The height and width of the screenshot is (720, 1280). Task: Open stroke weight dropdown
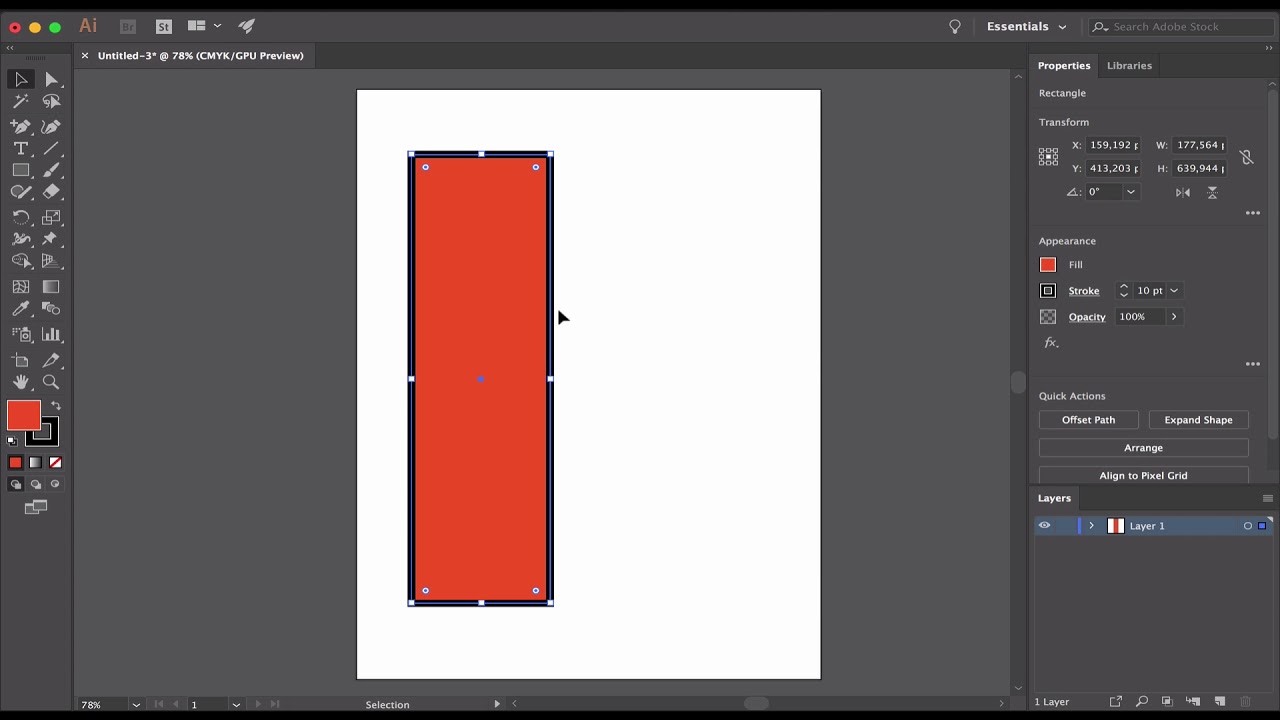[x=1174, y=291]
